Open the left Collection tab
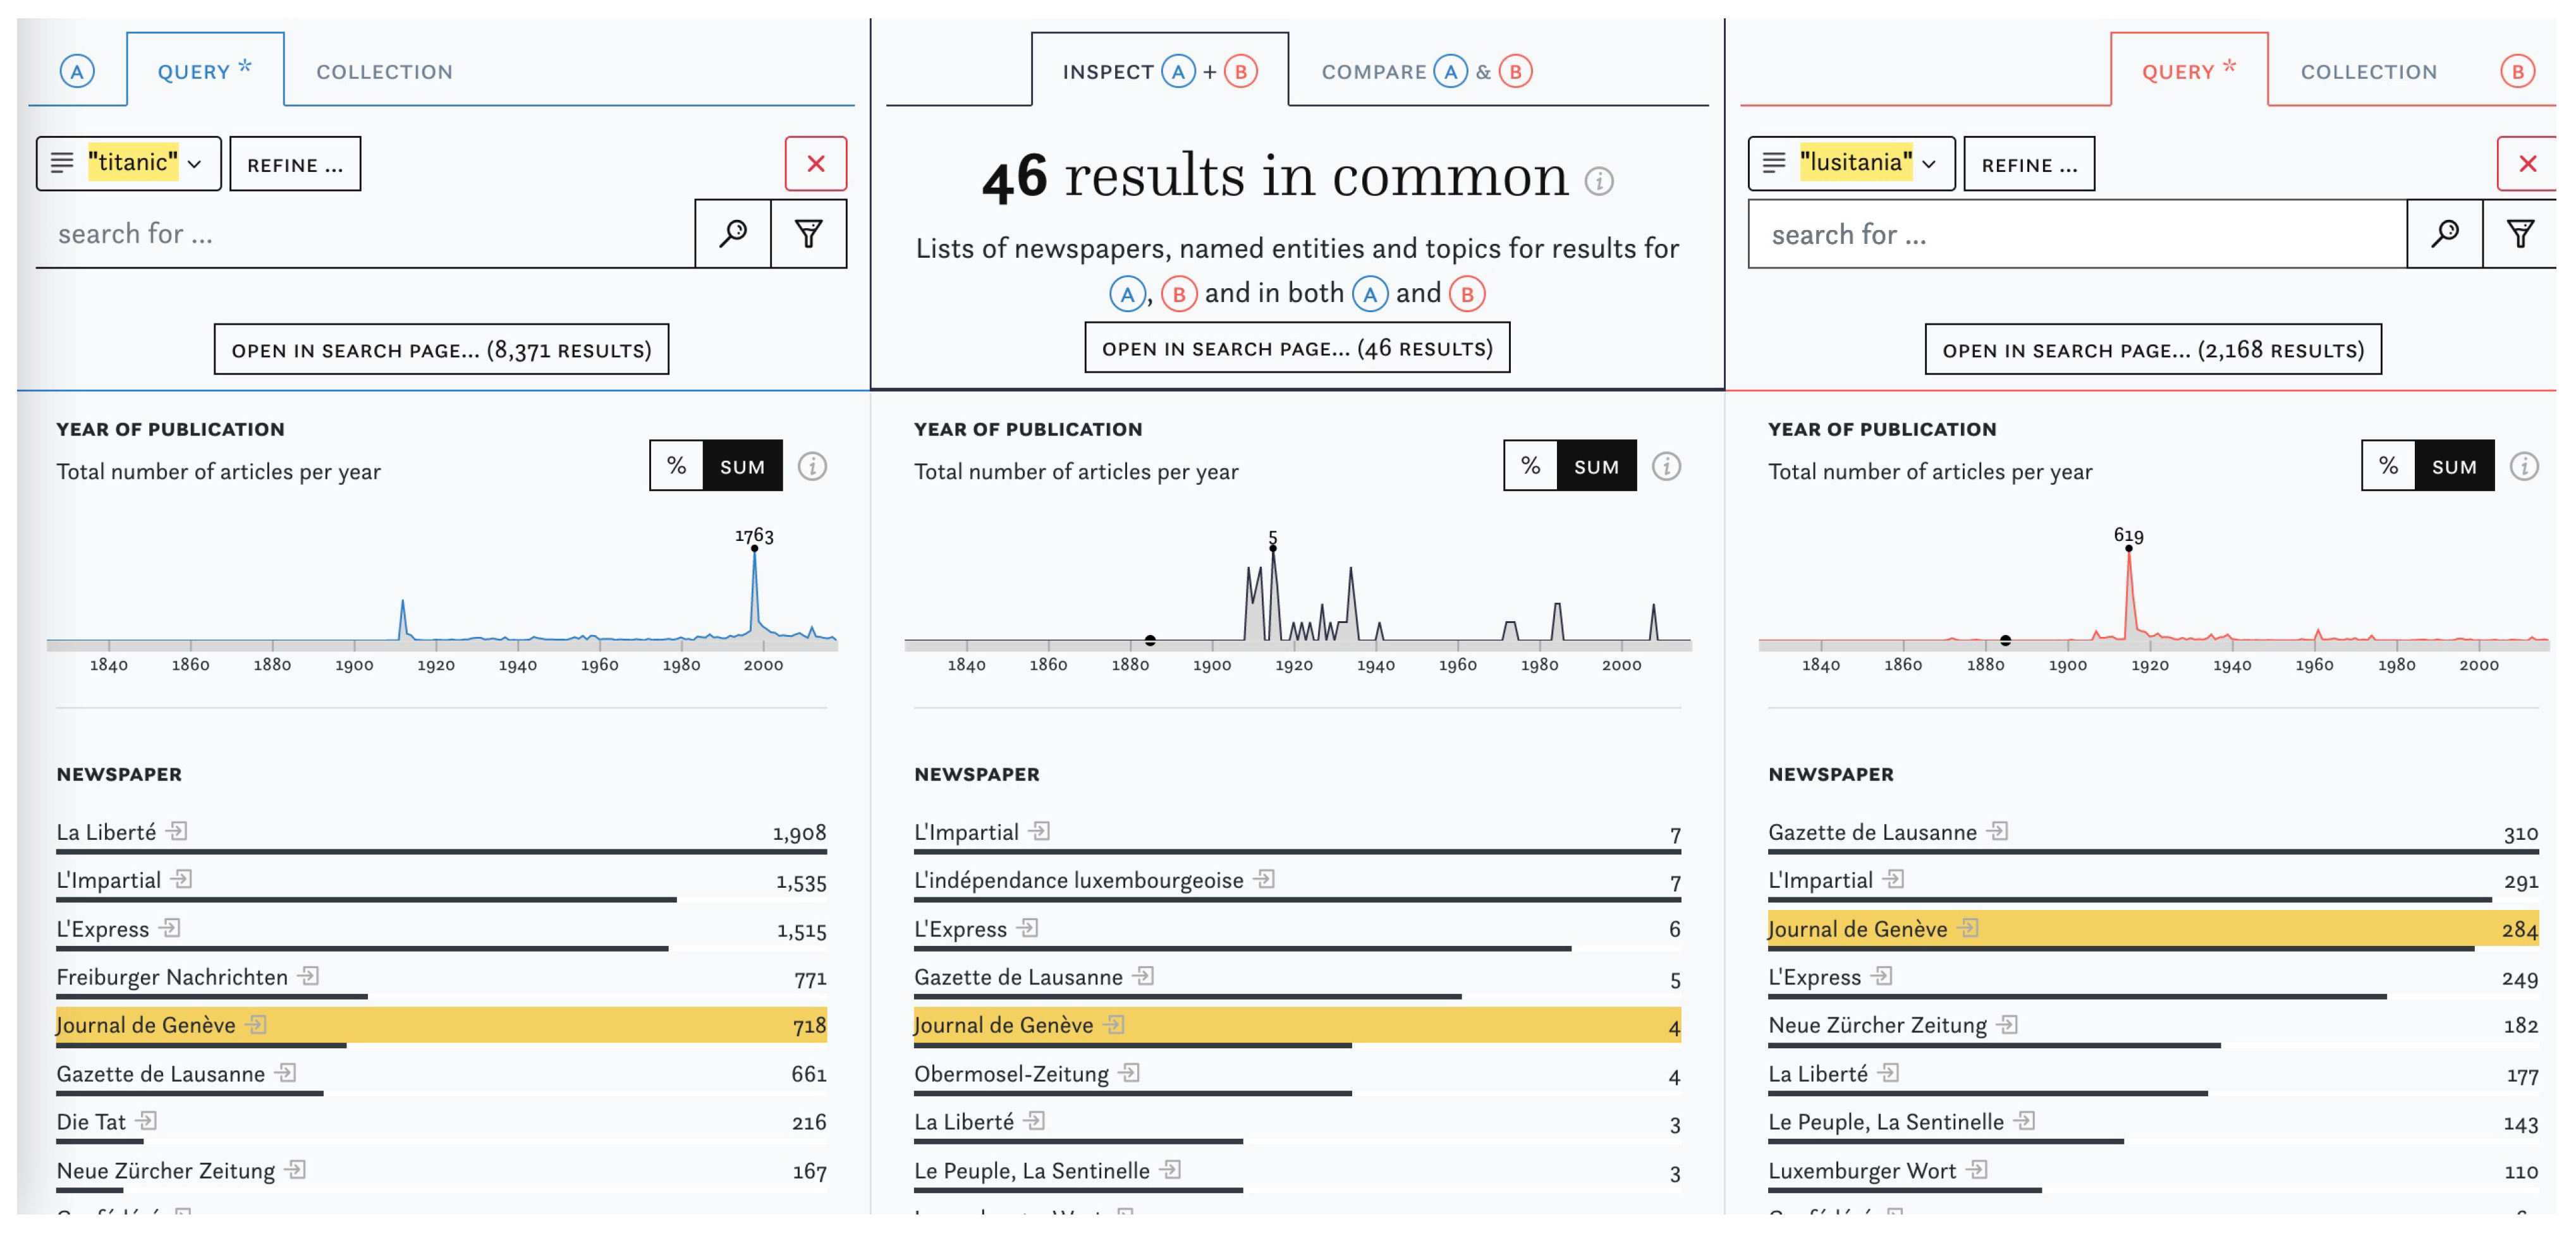Image resolution: width=2576 pixels, height=1236 pixels. click(x=384, y=72)
